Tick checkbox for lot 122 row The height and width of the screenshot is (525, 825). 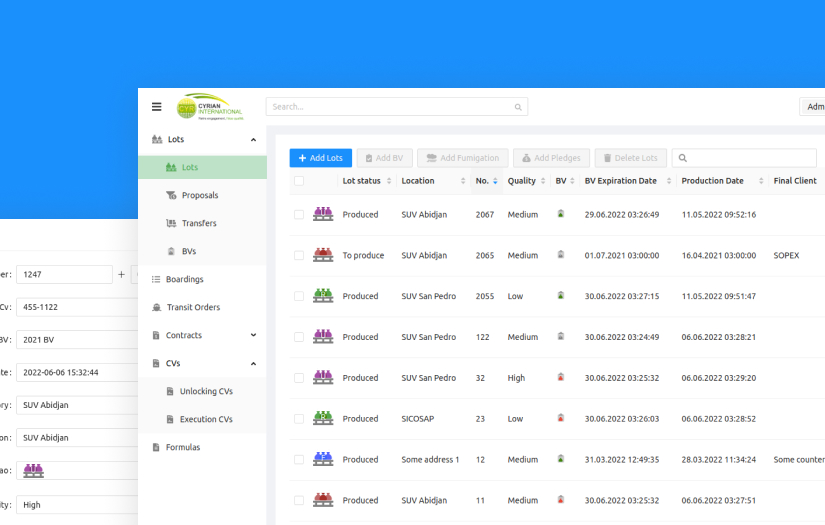(x=299, y=337)
